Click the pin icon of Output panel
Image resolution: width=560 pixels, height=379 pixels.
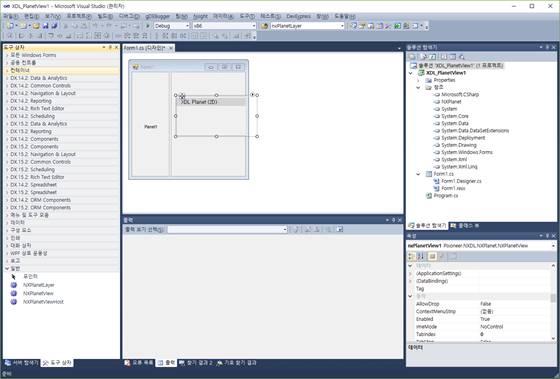pyautogui.click(x=393, y=220)
